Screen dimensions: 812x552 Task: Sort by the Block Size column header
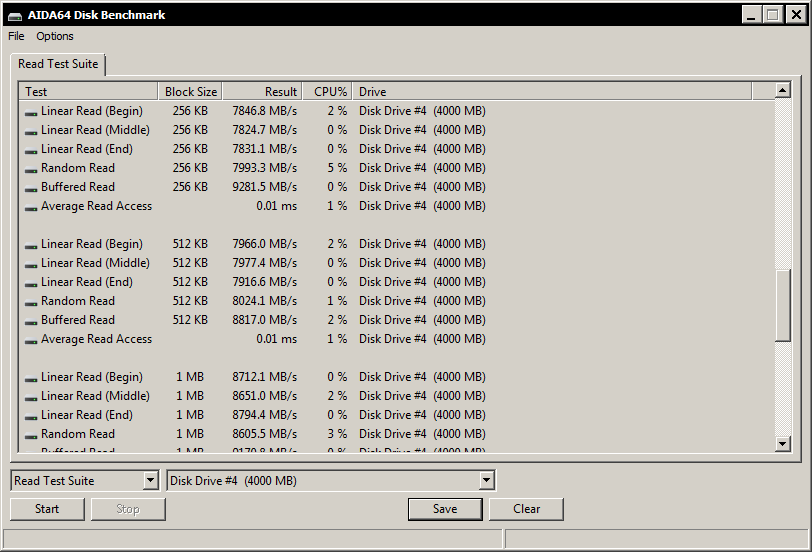pos(189,92)
